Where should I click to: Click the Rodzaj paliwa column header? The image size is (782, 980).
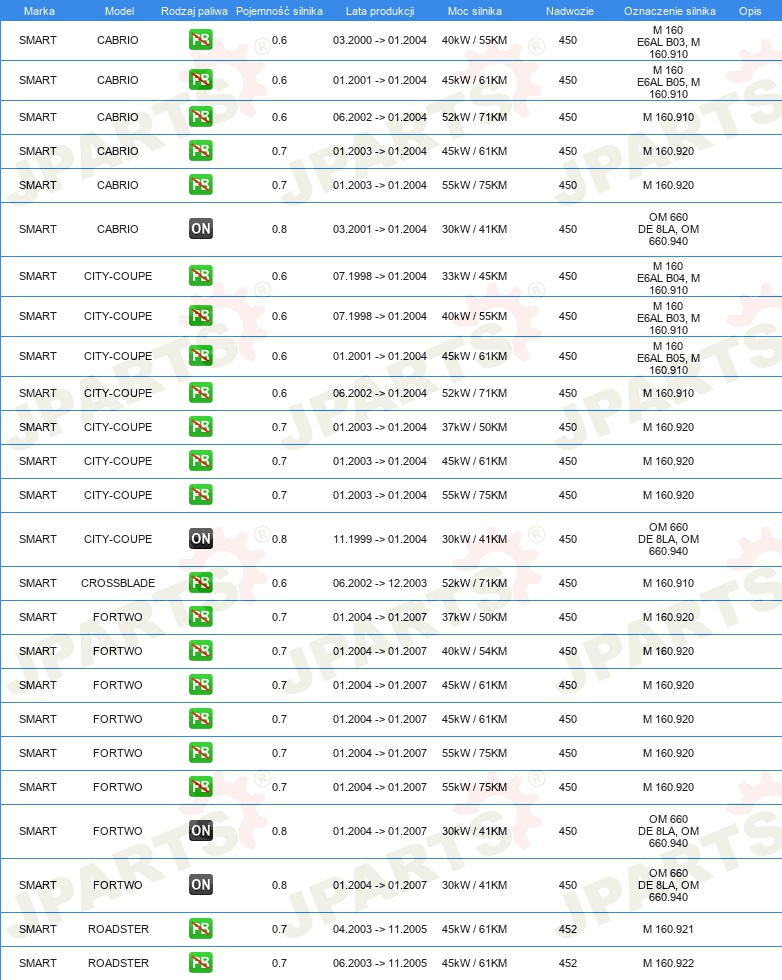[194, 11]
